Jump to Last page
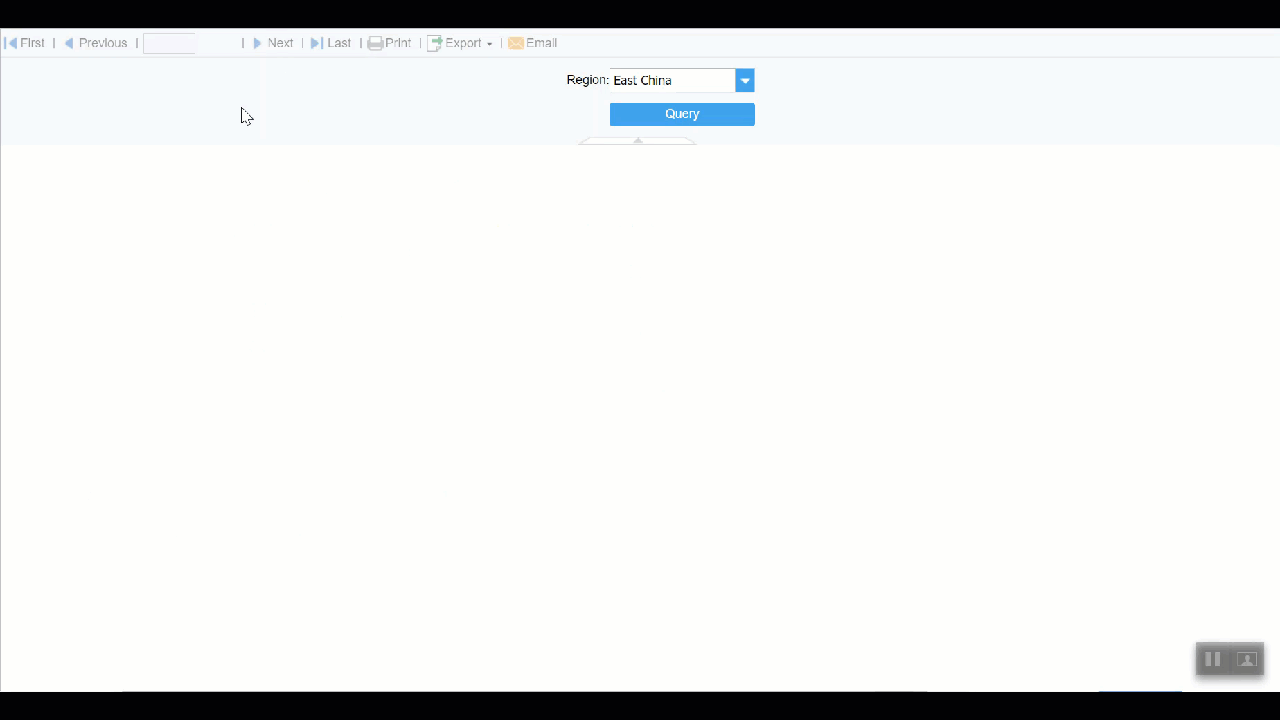 point(331,43)
